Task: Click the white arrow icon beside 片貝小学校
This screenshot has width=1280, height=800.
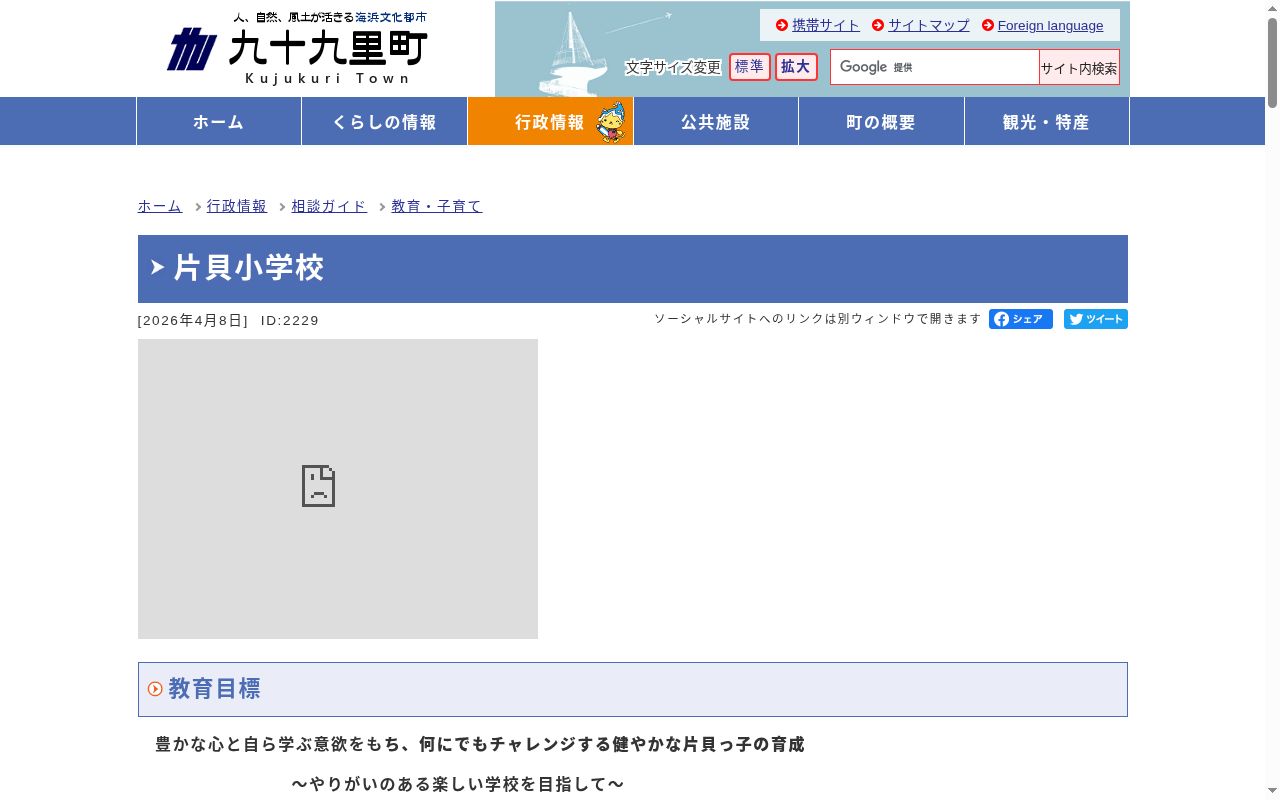Action: [x=157, y=267]
